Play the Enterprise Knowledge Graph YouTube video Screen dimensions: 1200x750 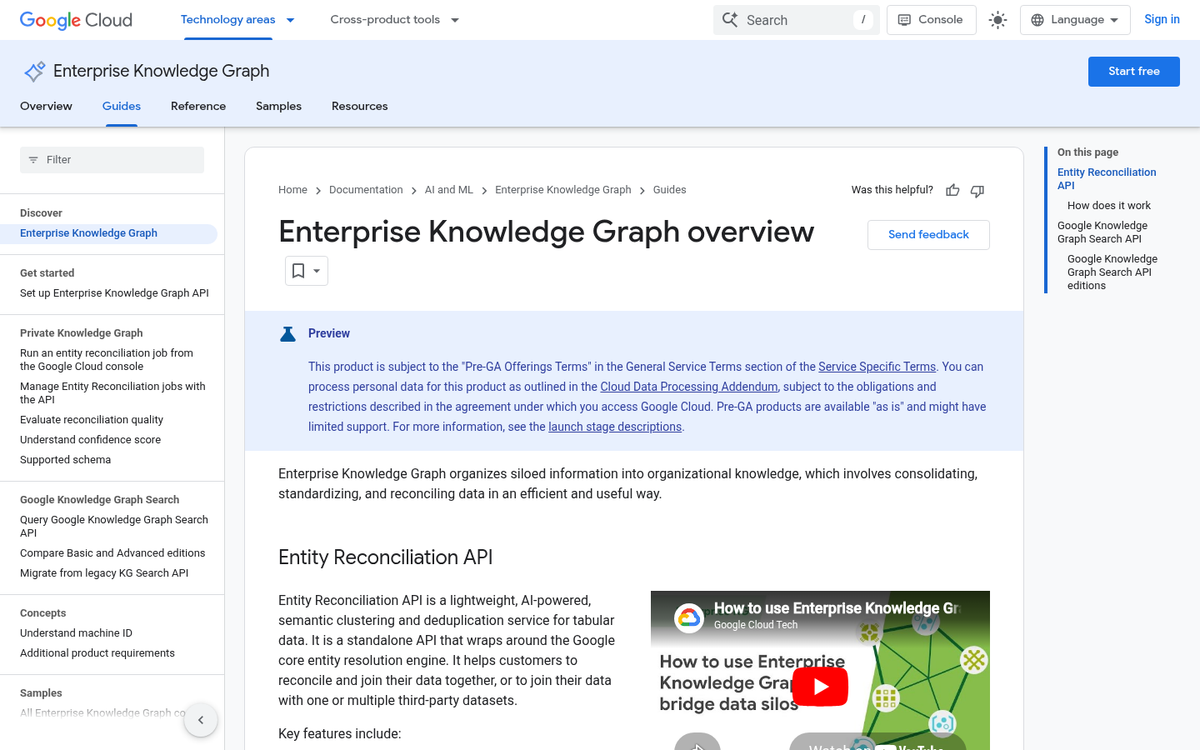[x=820, y=687]
